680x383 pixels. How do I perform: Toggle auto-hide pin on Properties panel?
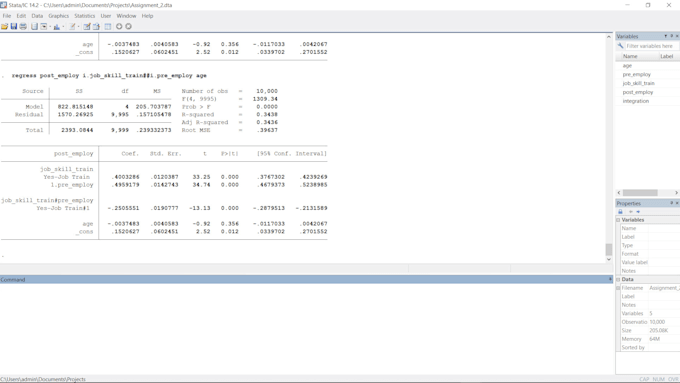(x=671, y=203)
